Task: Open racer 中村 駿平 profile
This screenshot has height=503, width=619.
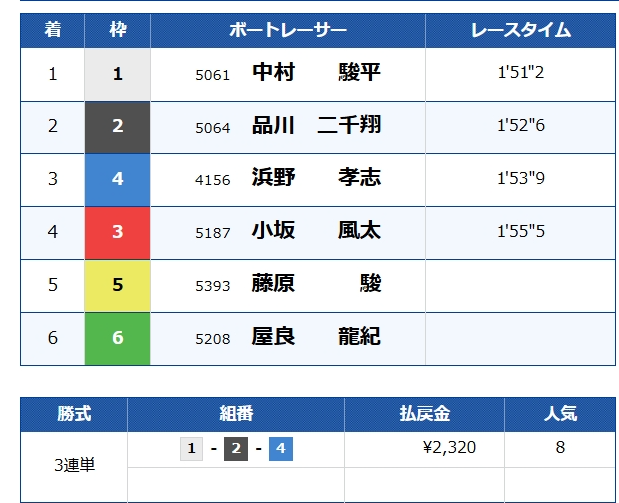Action: coord(315,74)
